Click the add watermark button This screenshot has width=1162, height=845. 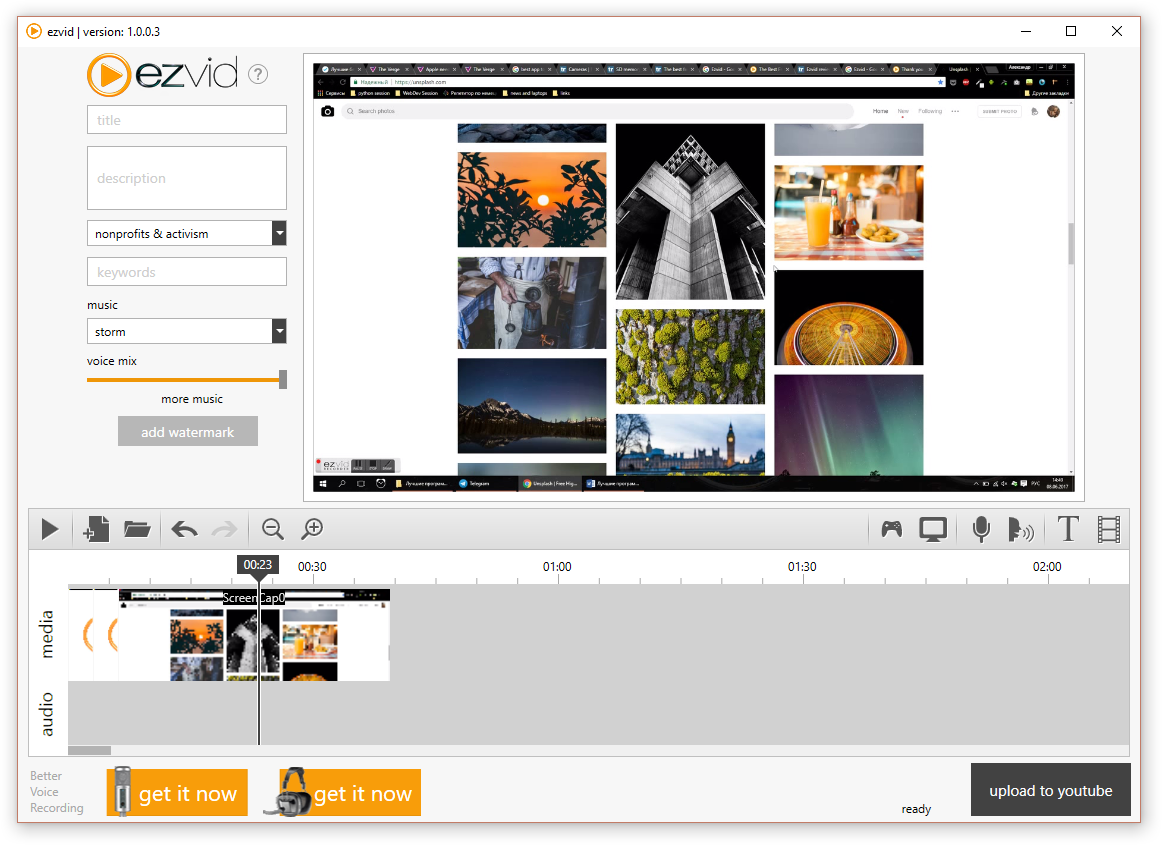[188, 432]
